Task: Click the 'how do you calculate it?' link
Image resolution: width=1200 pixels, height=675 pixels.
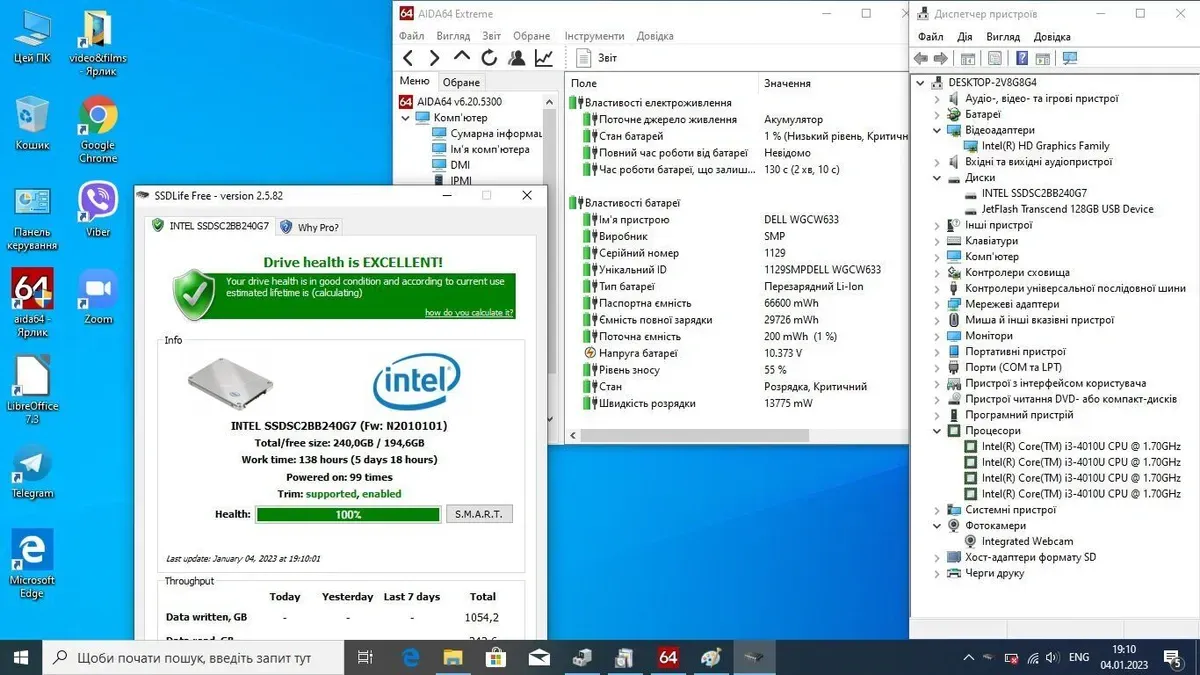Action: pos(468,313)
